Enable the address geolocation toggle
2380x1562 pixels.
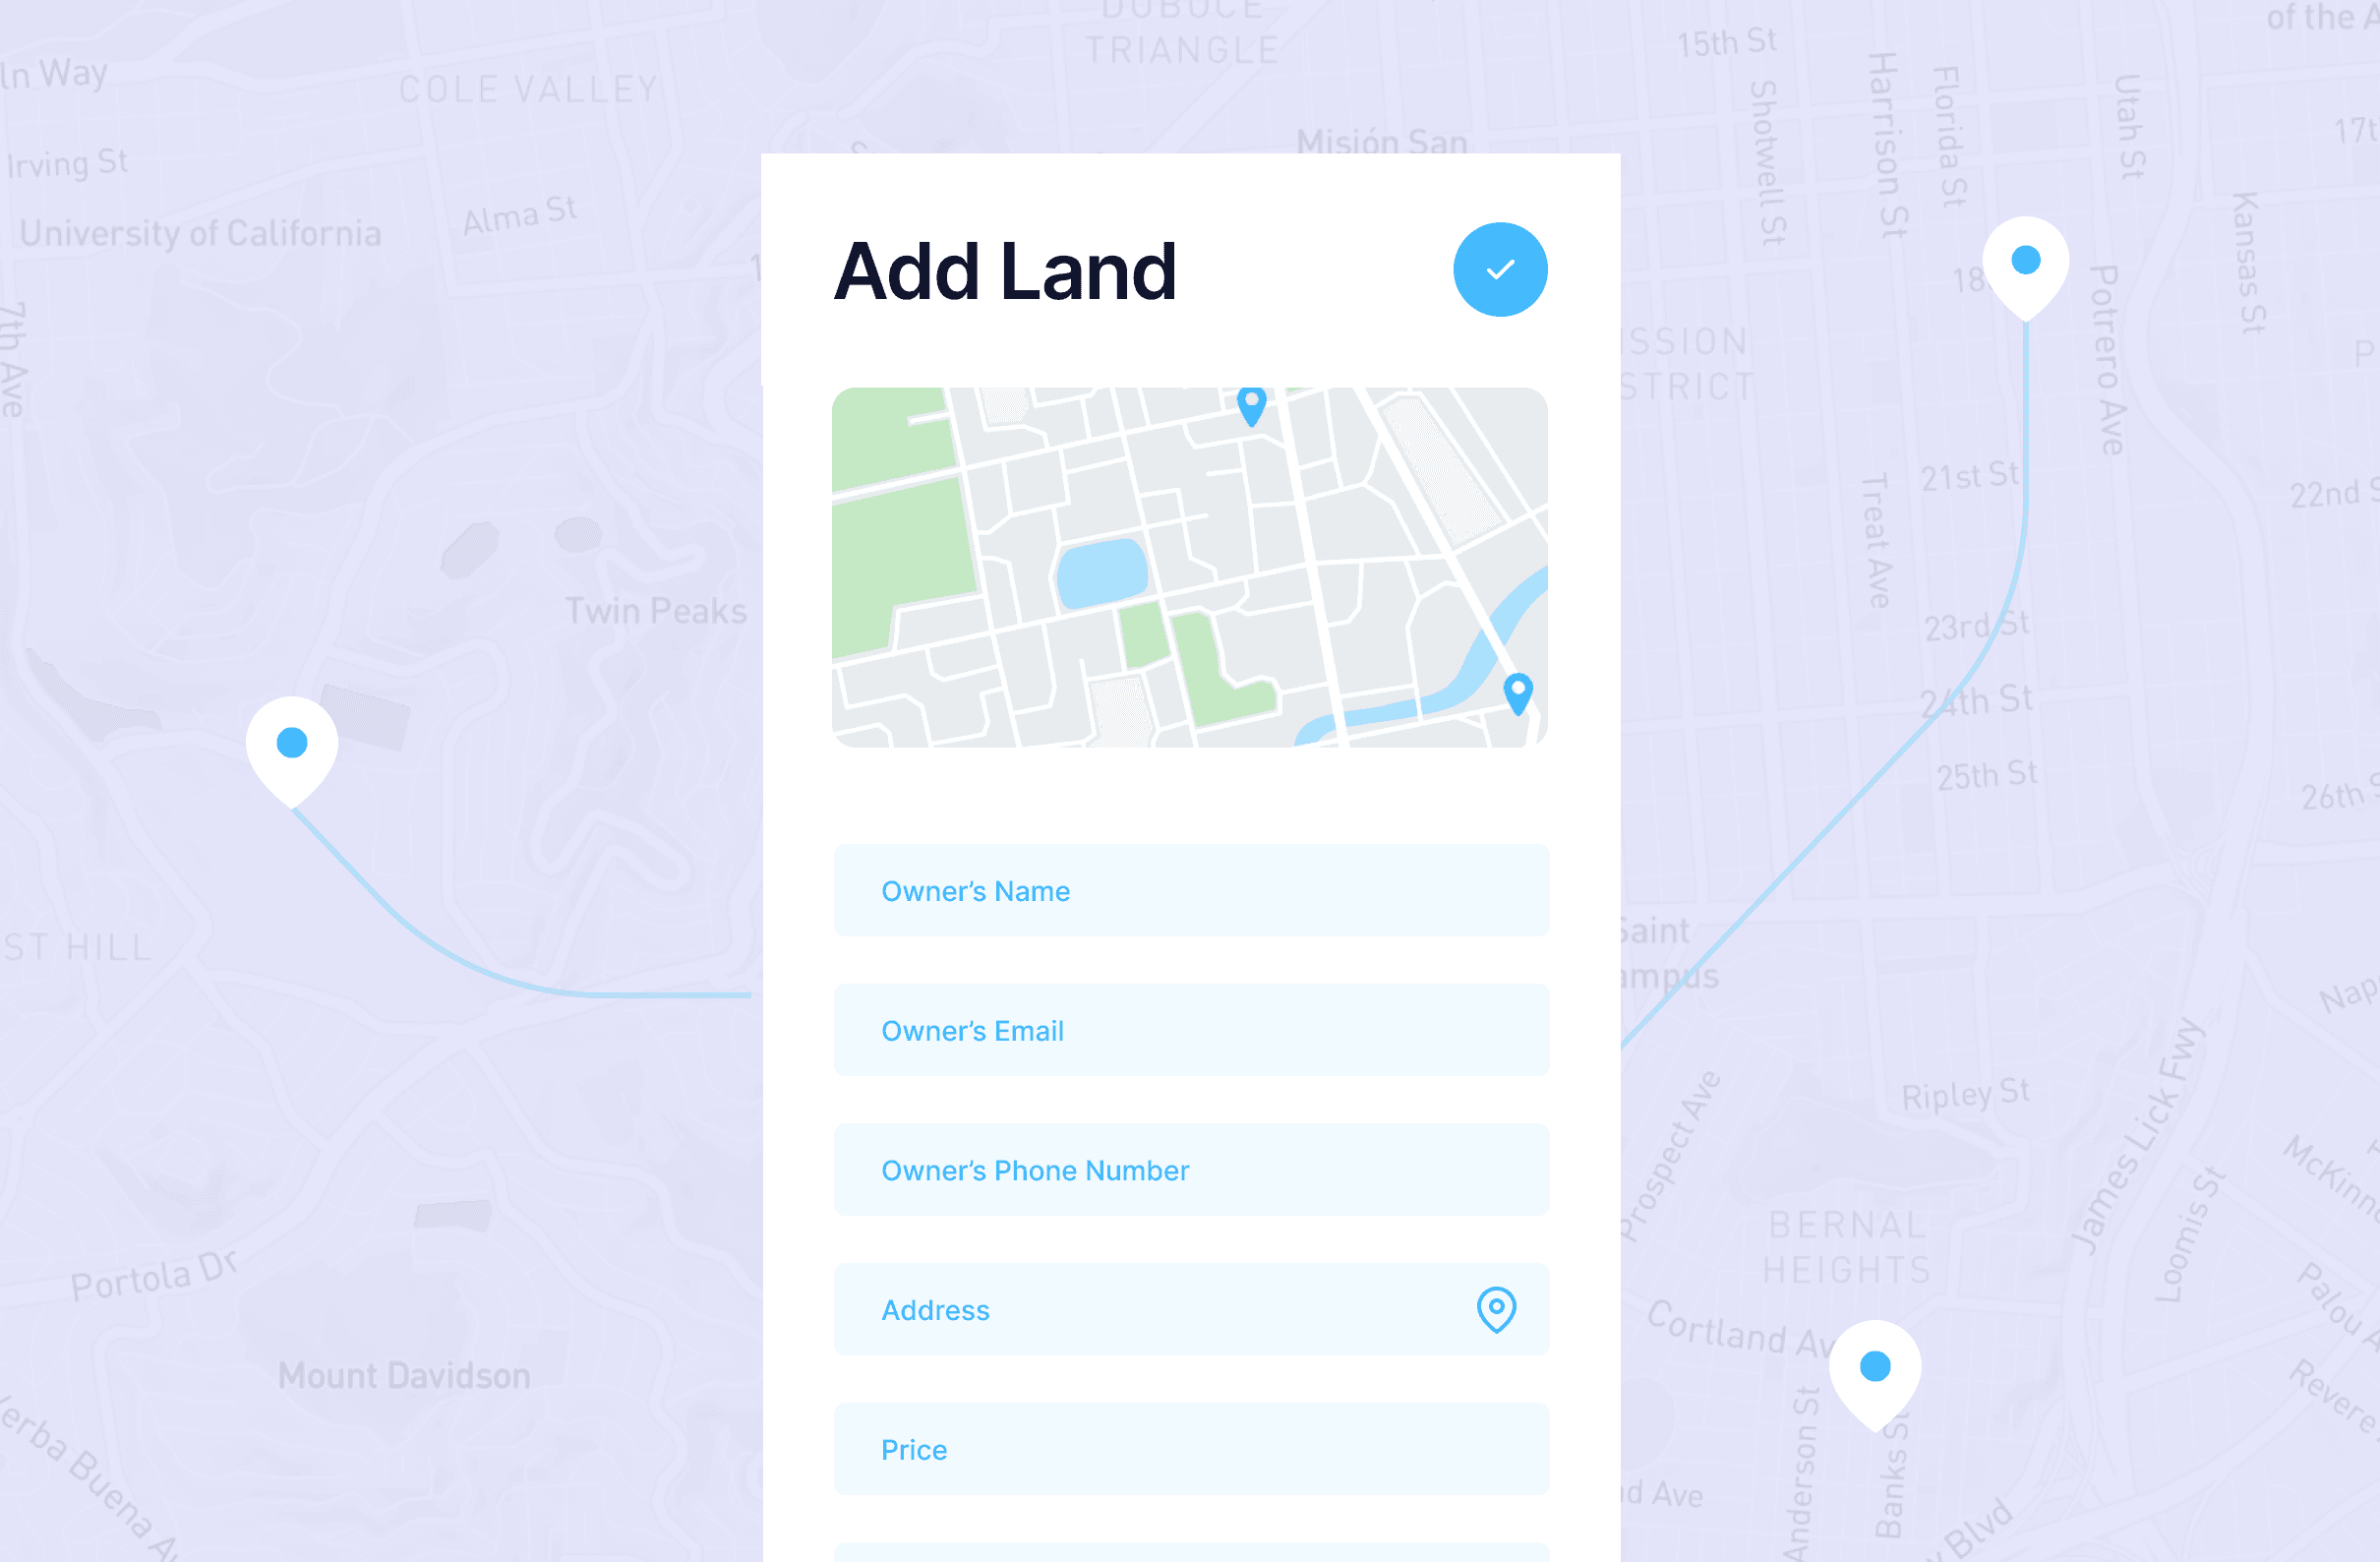pos(1495,1309)
